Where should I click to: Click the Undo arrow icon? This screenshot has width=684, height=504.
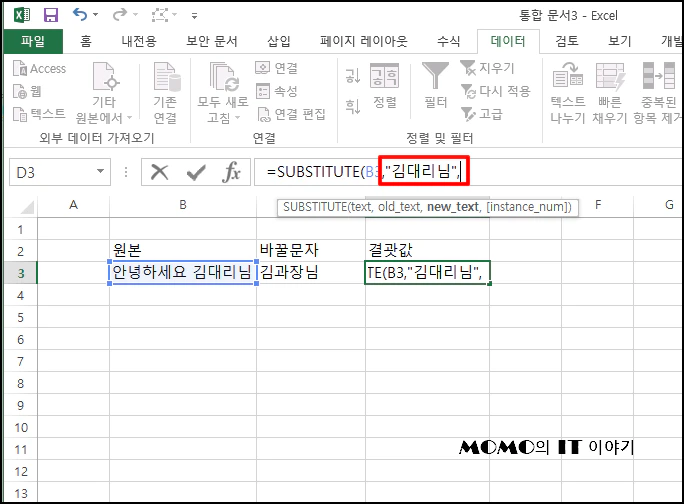(x=80, y=15)
